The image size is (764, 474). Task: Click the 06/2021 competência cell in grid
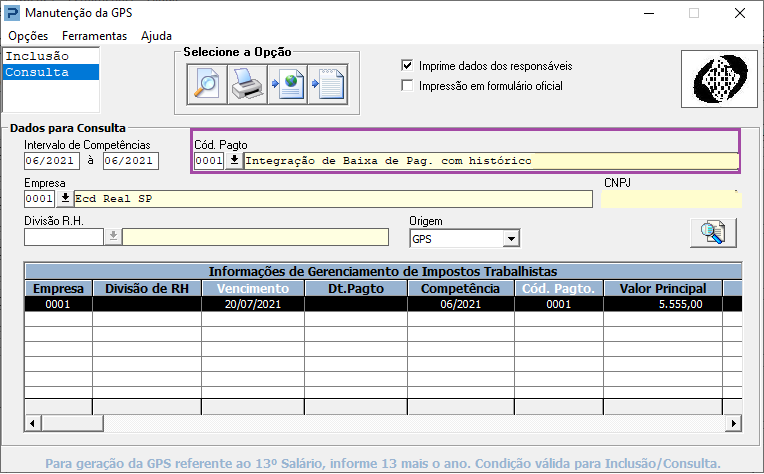click(x=460, y=304)
